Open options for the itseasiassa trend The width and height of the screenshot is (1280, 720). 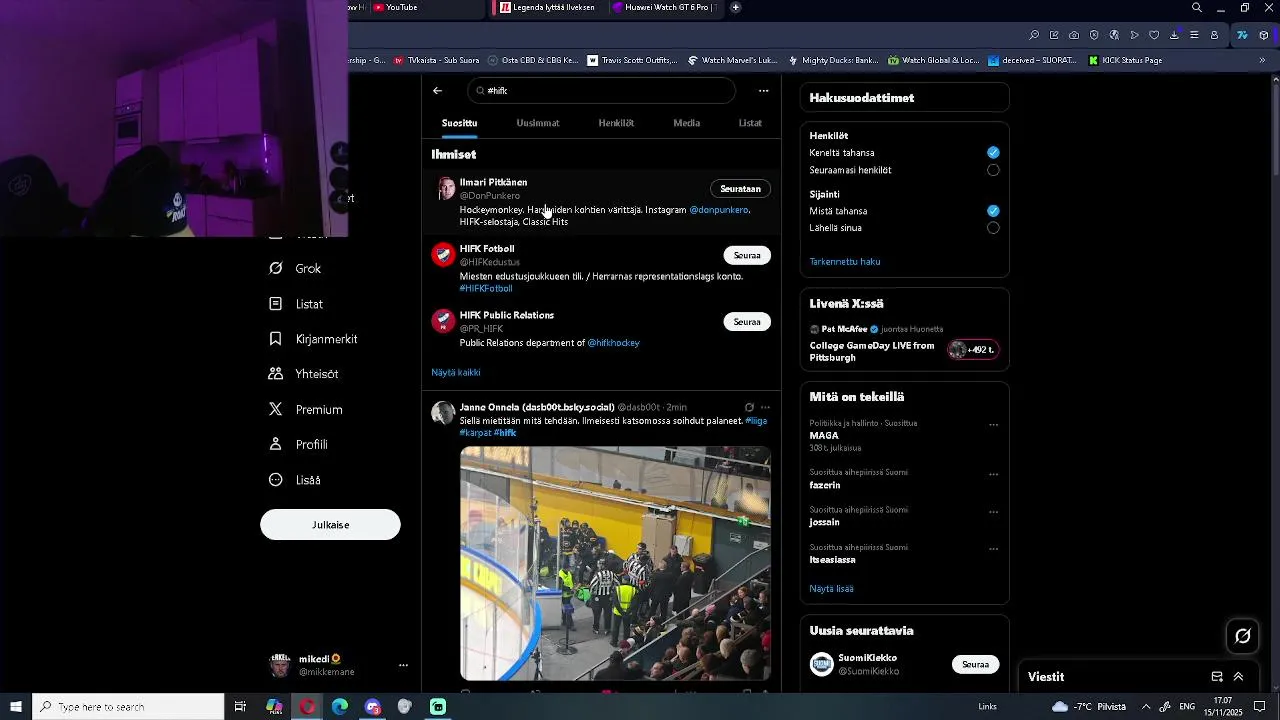point(993,549)
